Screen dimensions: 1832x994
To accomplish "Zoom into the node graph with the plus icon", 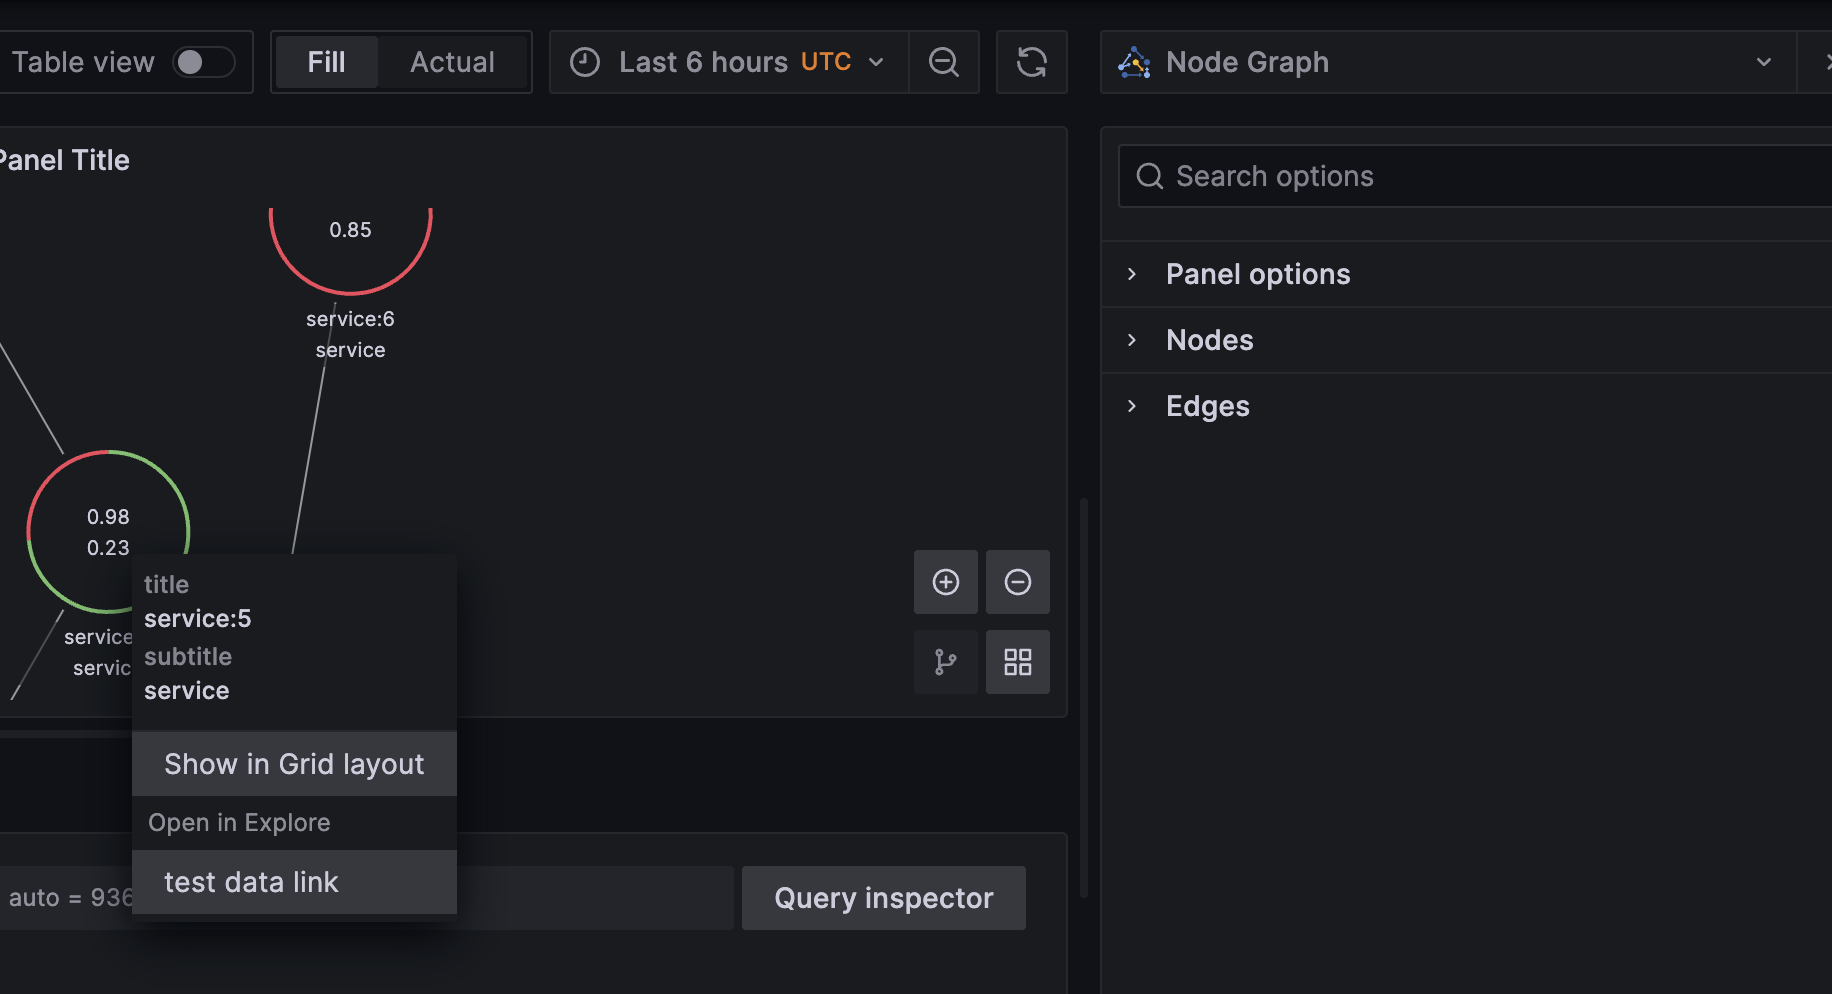I will point(945,582).
